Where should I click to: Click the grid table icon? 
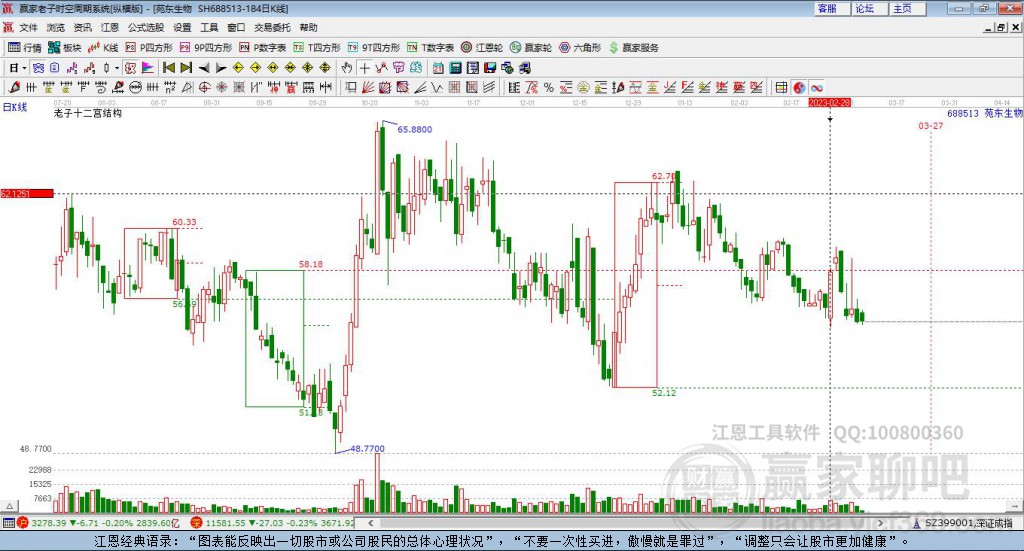(x=782, y=87)
